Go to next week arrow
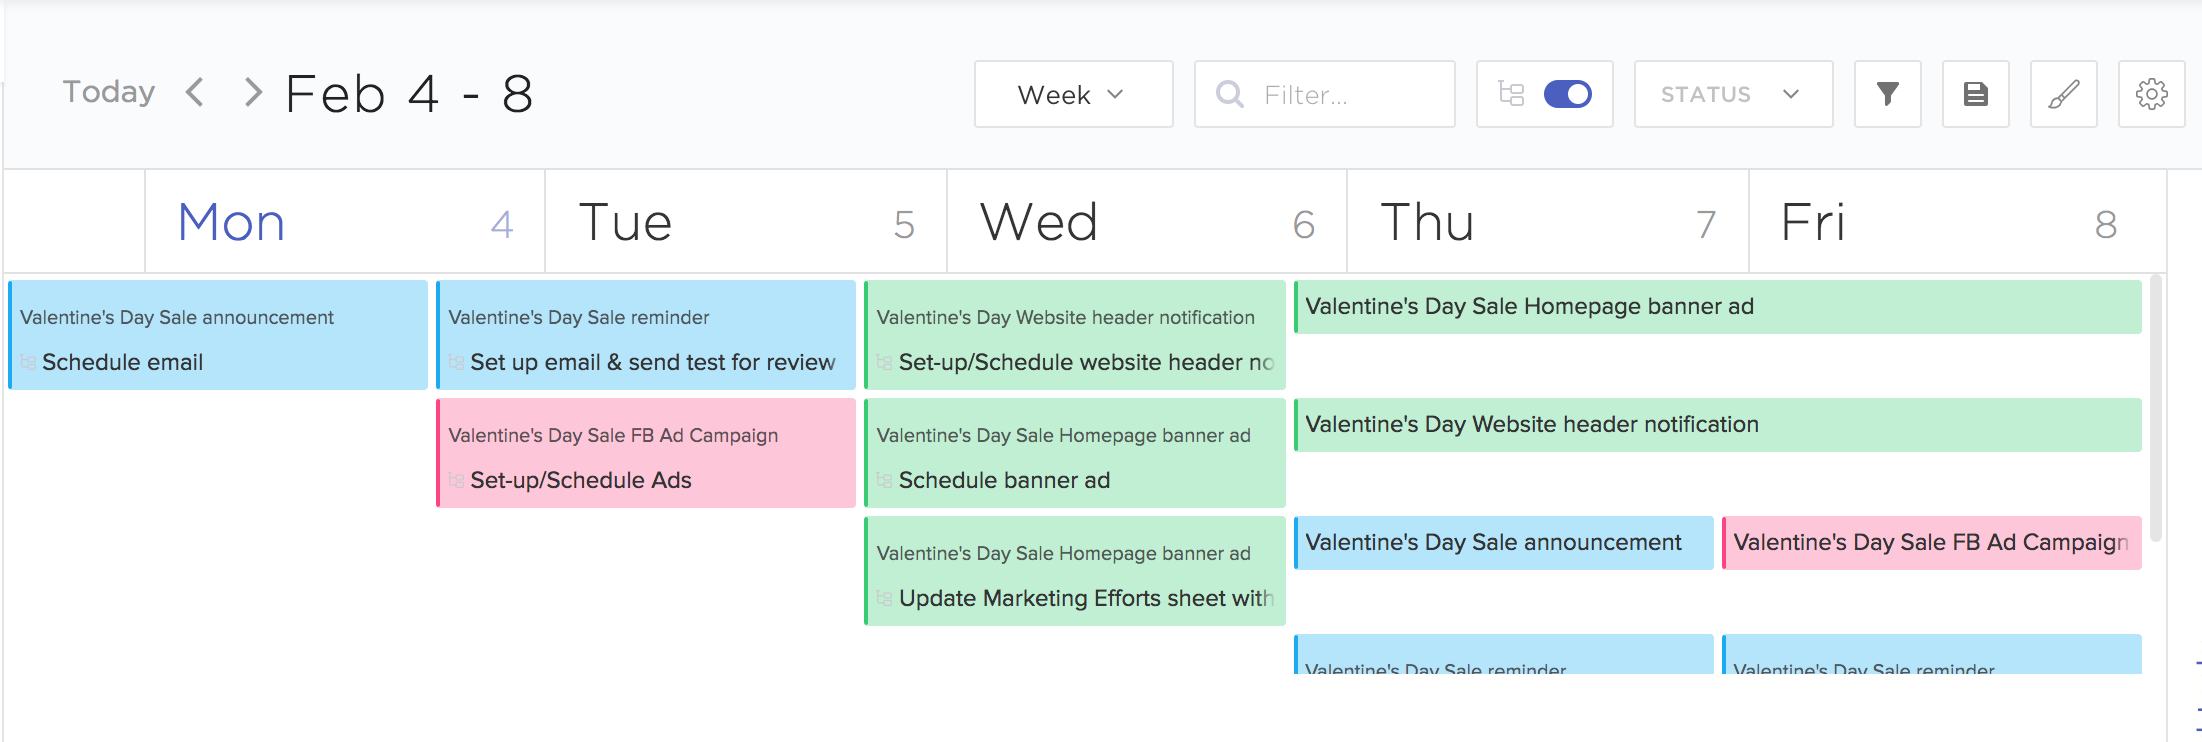This screenshot has height=742, width=2202. tap(253, 92)
